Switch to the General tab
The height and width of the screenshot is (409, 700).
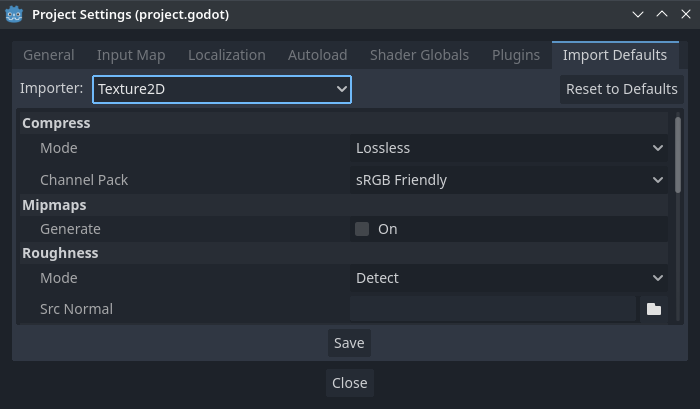tap(49, 55)
